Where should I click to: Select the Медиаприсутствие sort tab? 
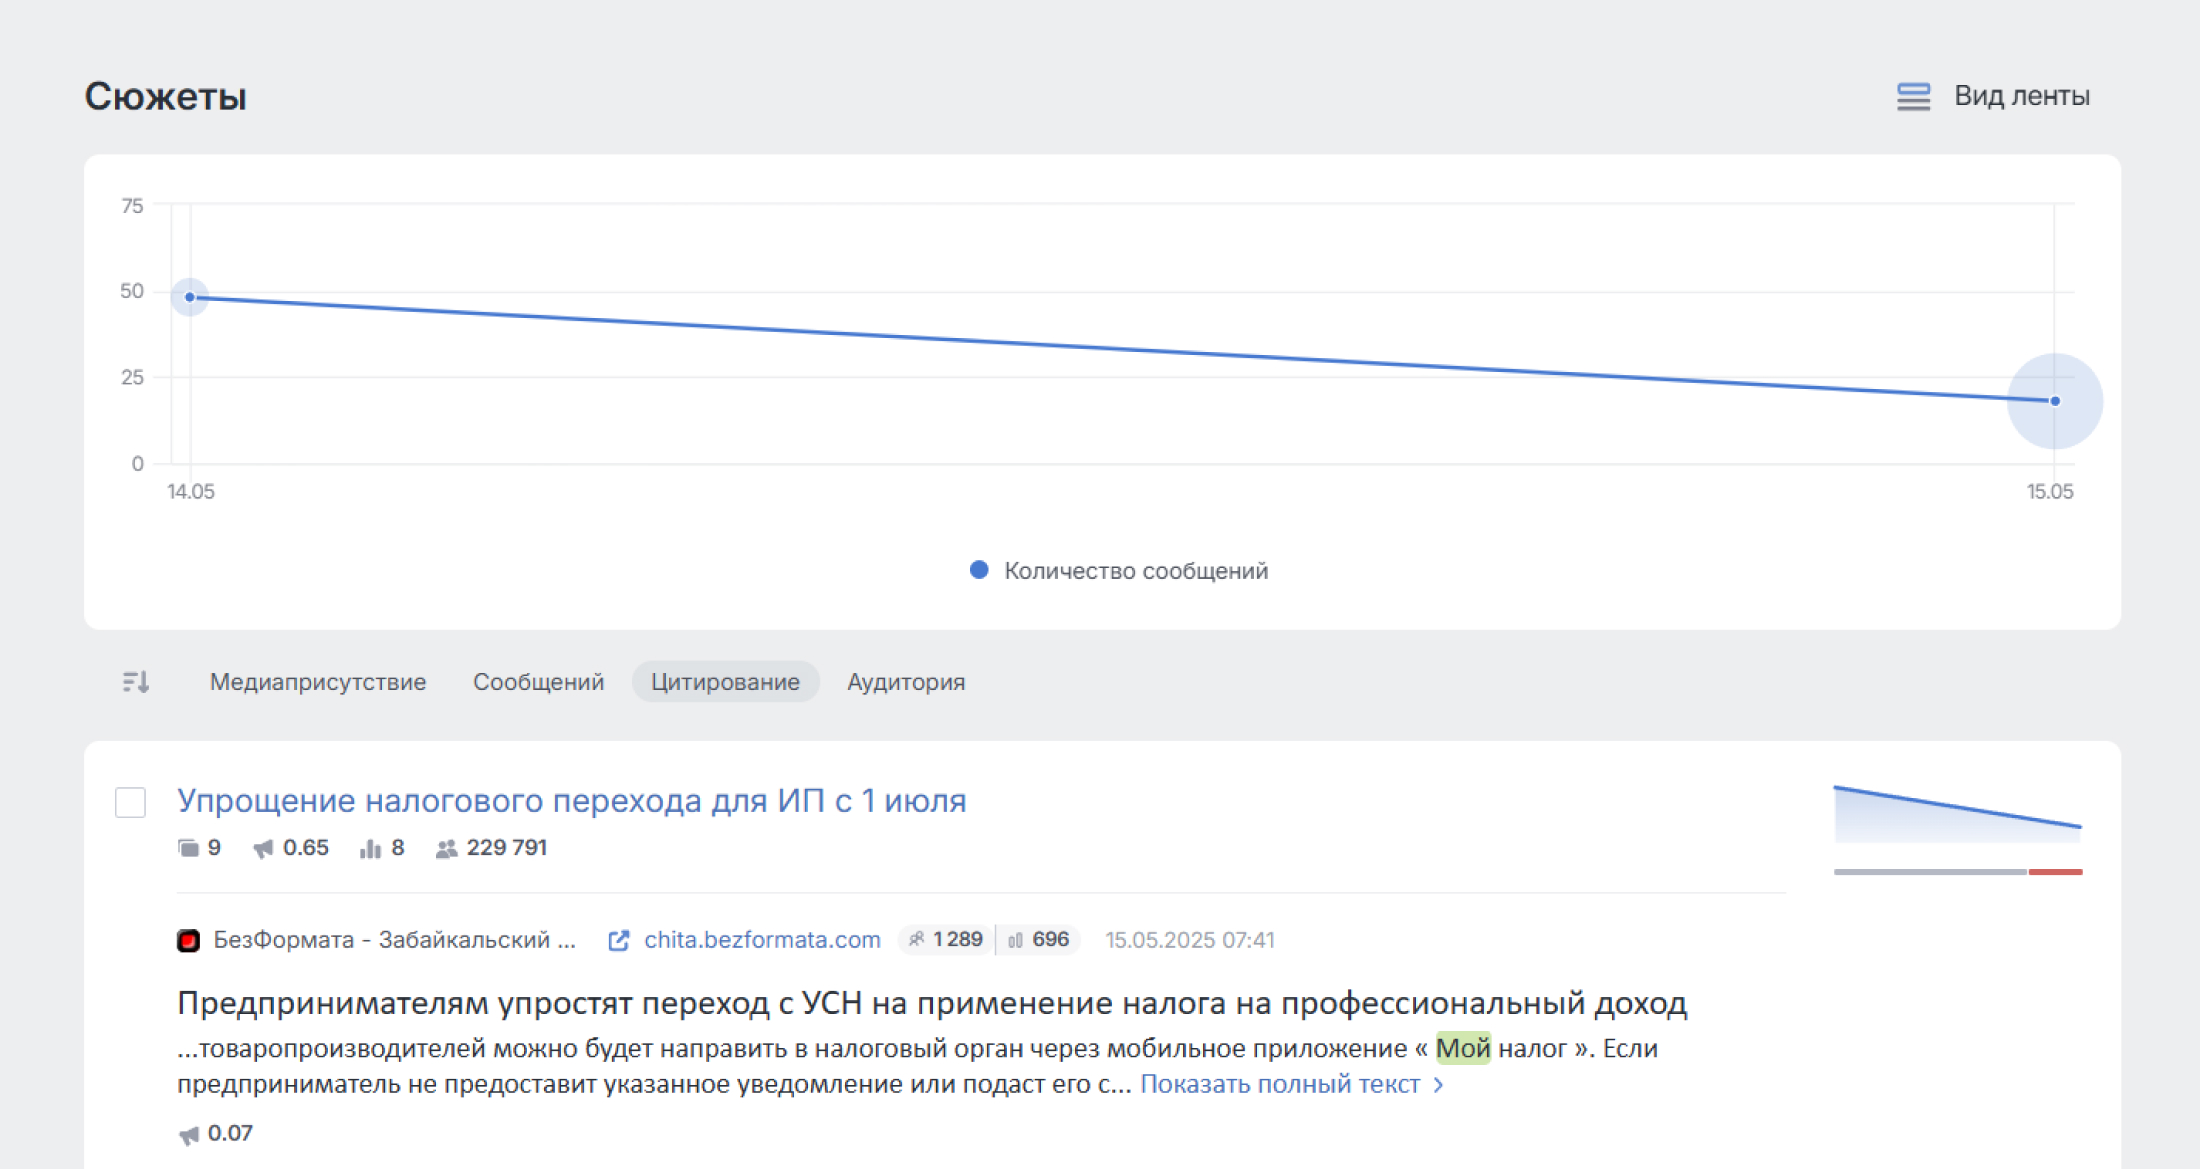point(318,682)
